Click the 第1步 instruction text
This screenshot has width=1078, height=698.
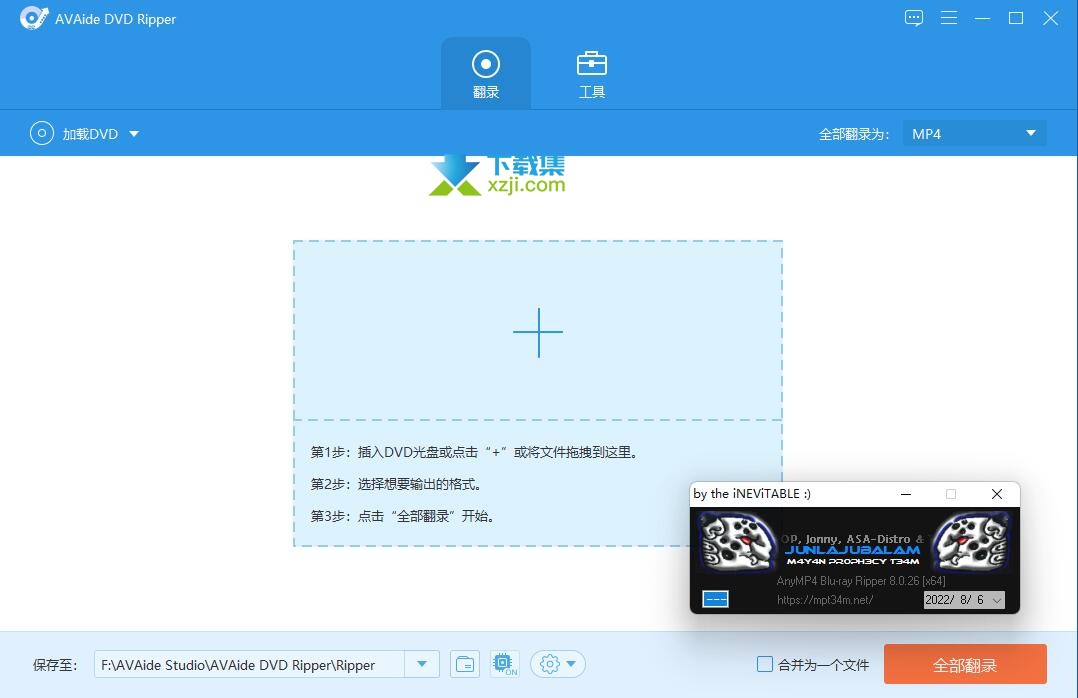(x=474, y=452)
